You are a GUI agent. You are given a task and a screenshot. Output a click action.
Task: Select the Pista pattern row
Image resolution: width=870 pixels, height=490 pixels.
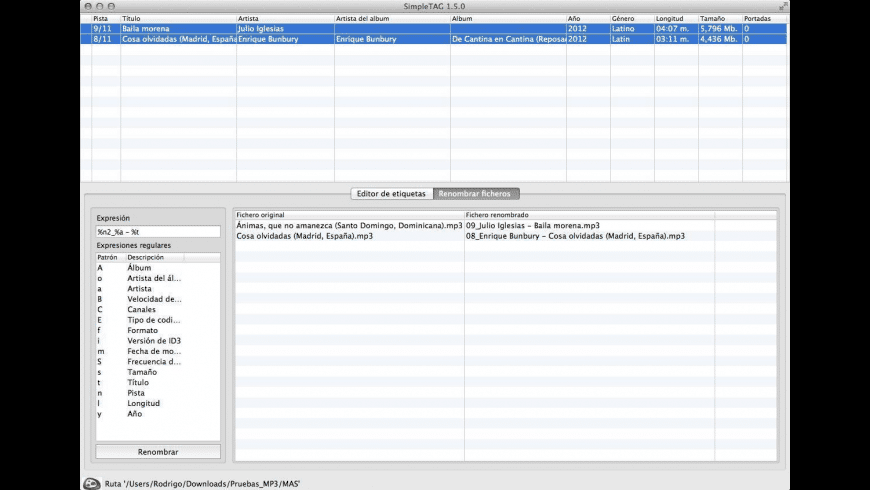[158, 393]
